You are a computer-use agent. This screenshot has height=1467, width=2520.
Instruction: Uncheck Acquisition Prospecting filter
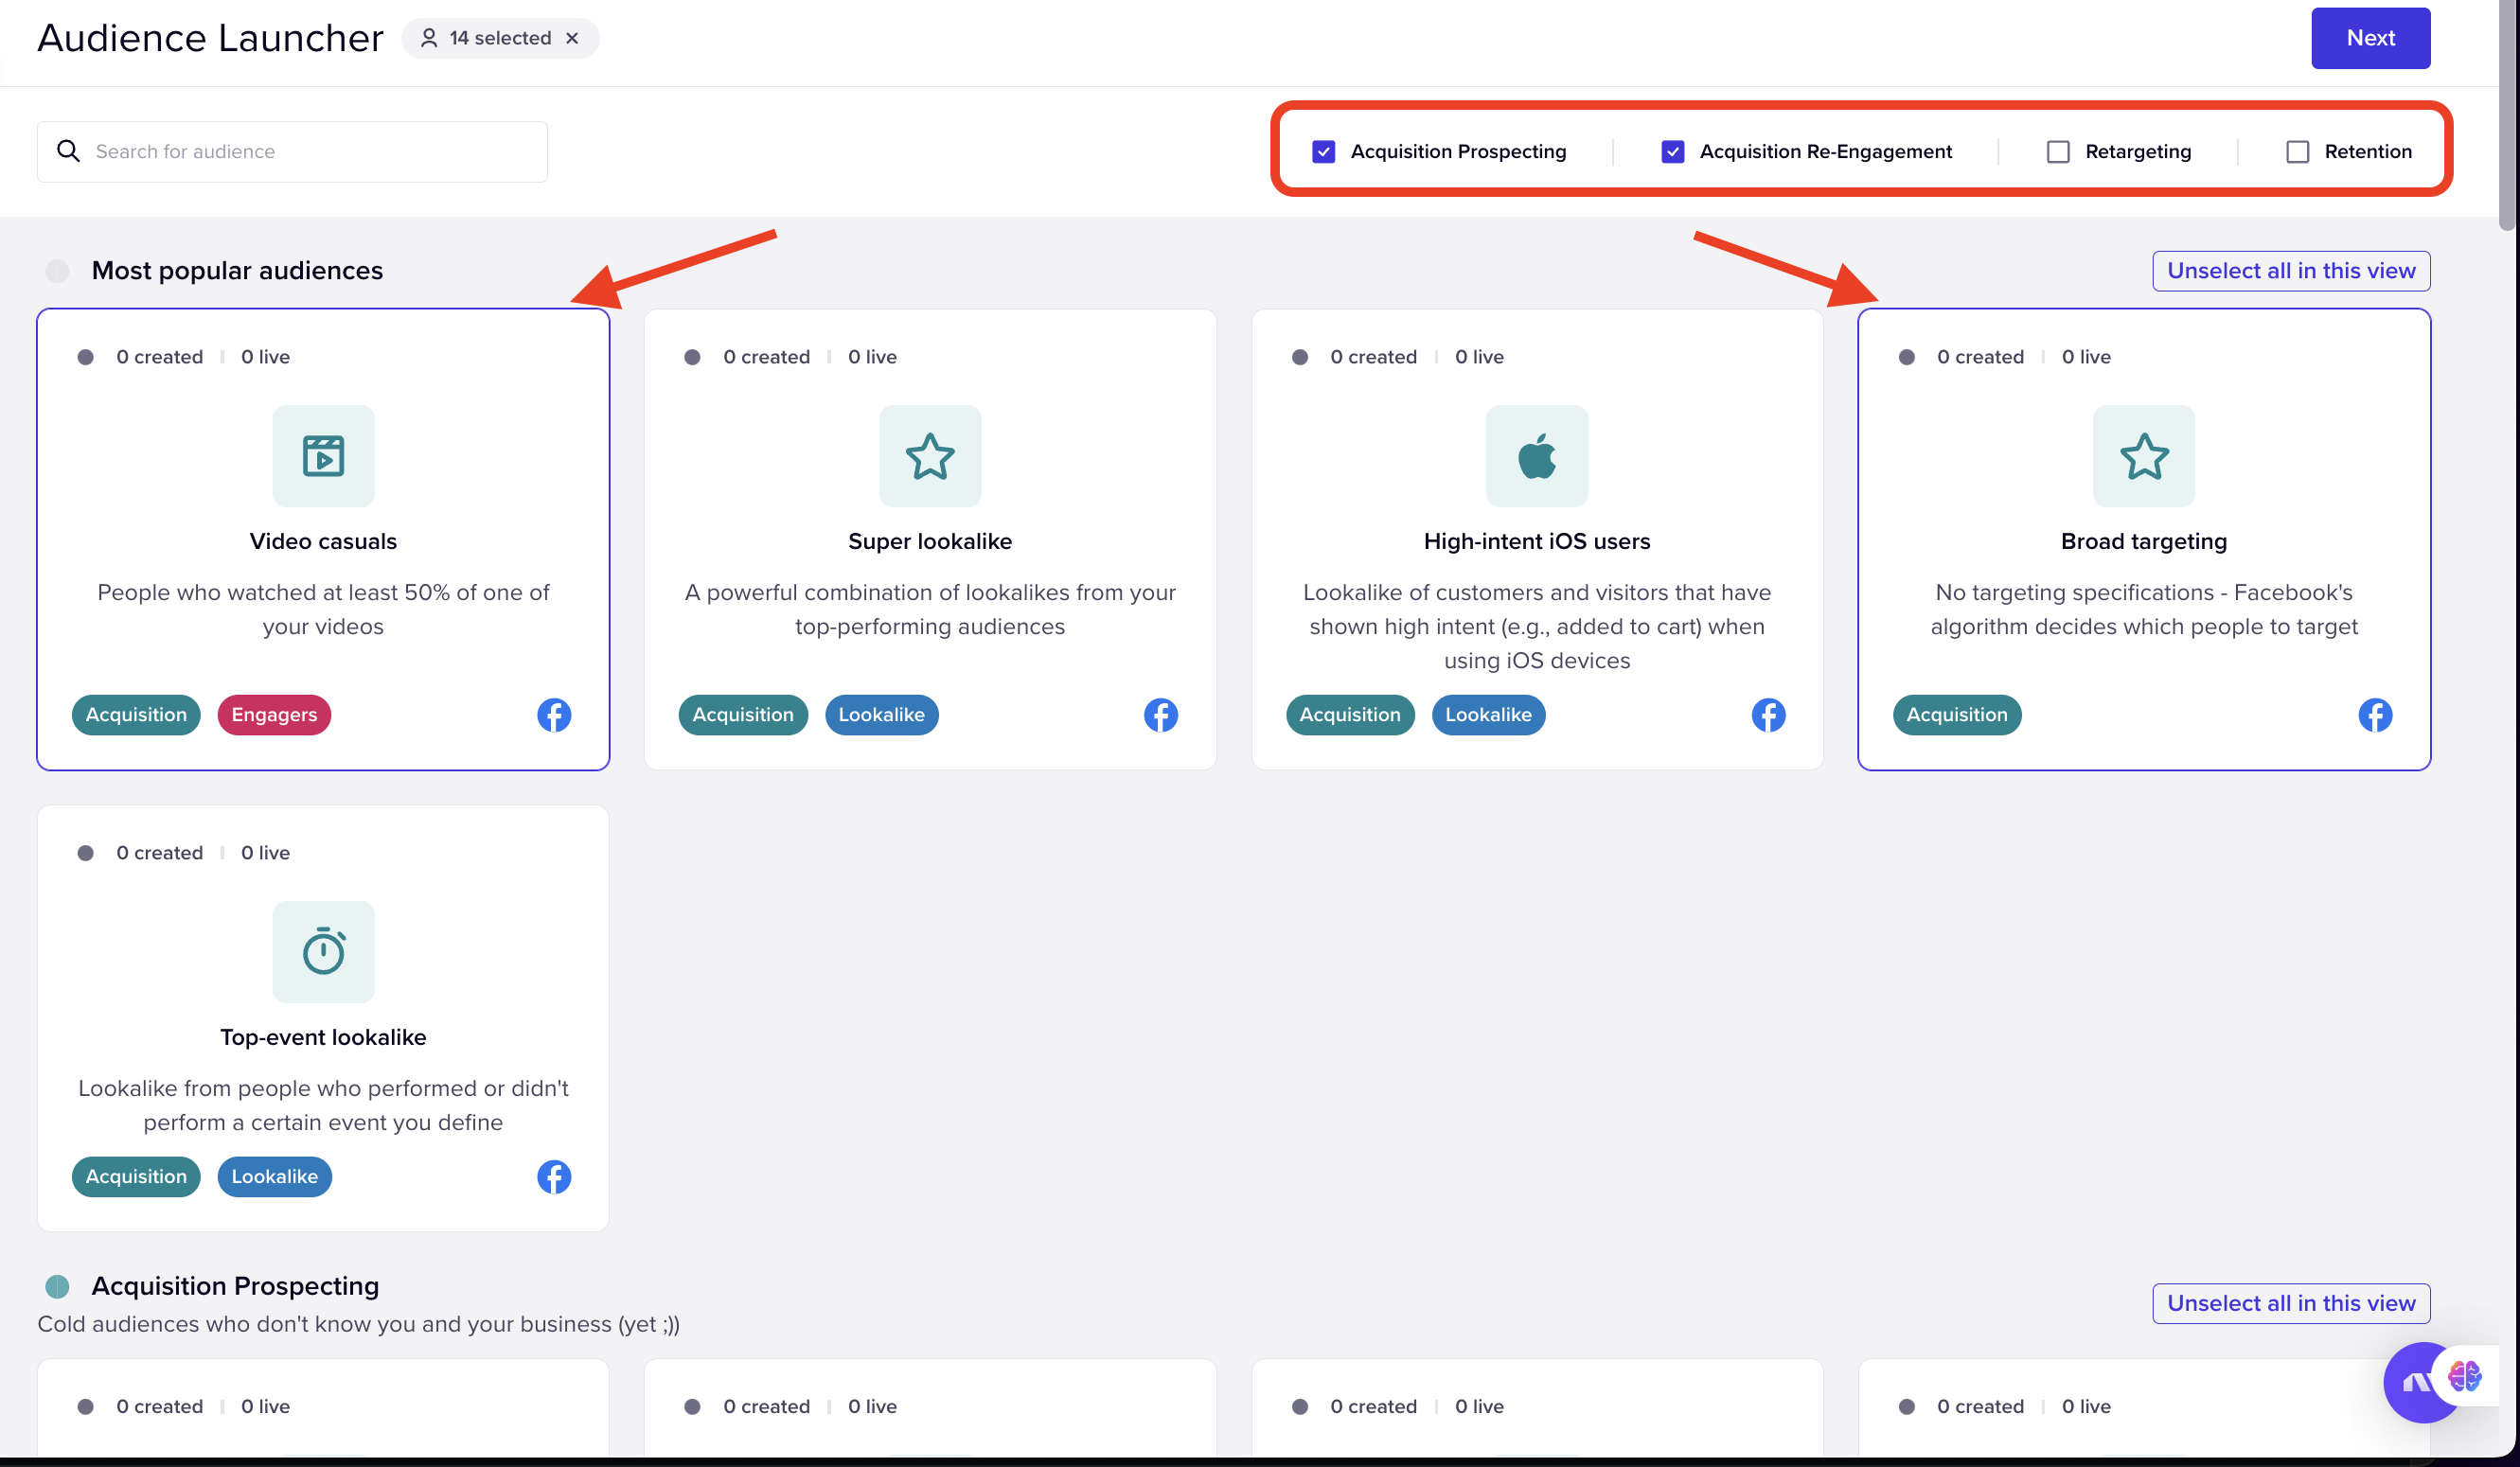1323,152
